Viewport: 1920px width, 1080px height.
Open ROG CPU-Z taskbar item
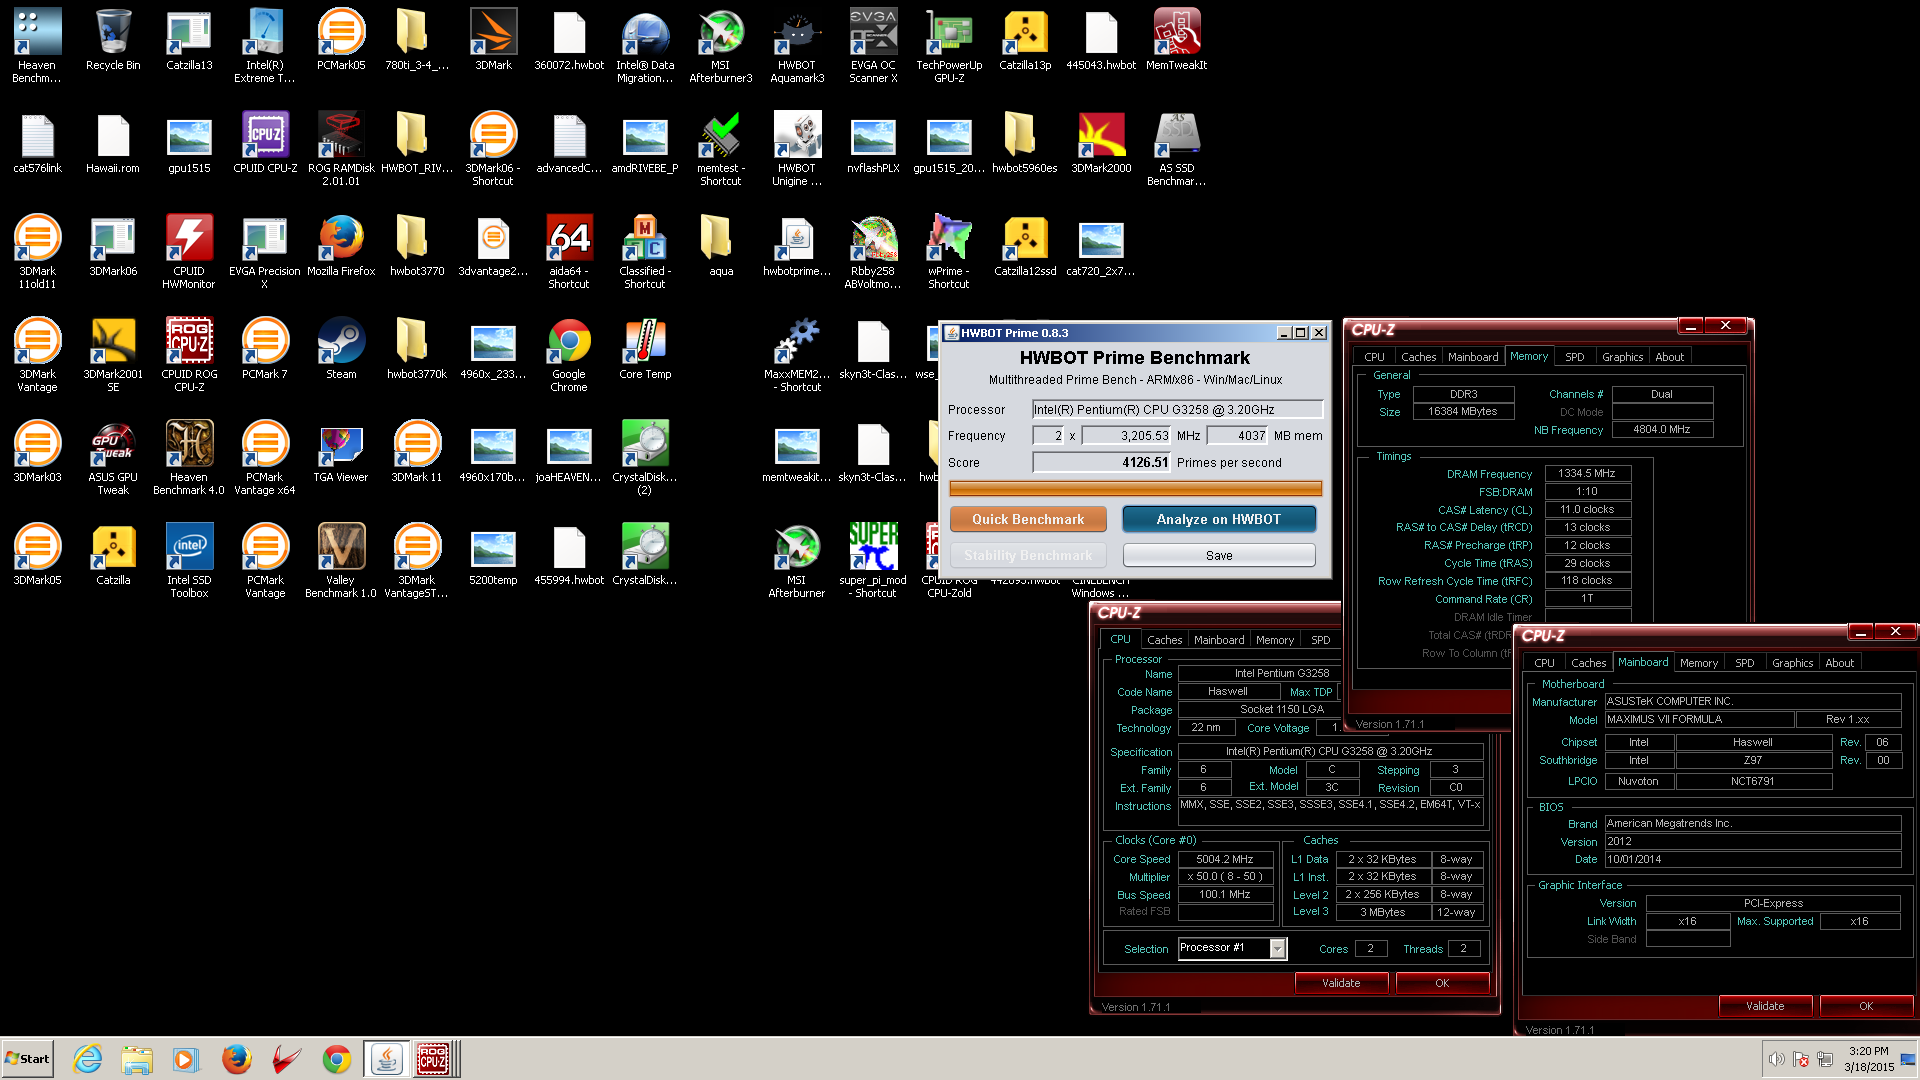click(x=435, y=1059)
